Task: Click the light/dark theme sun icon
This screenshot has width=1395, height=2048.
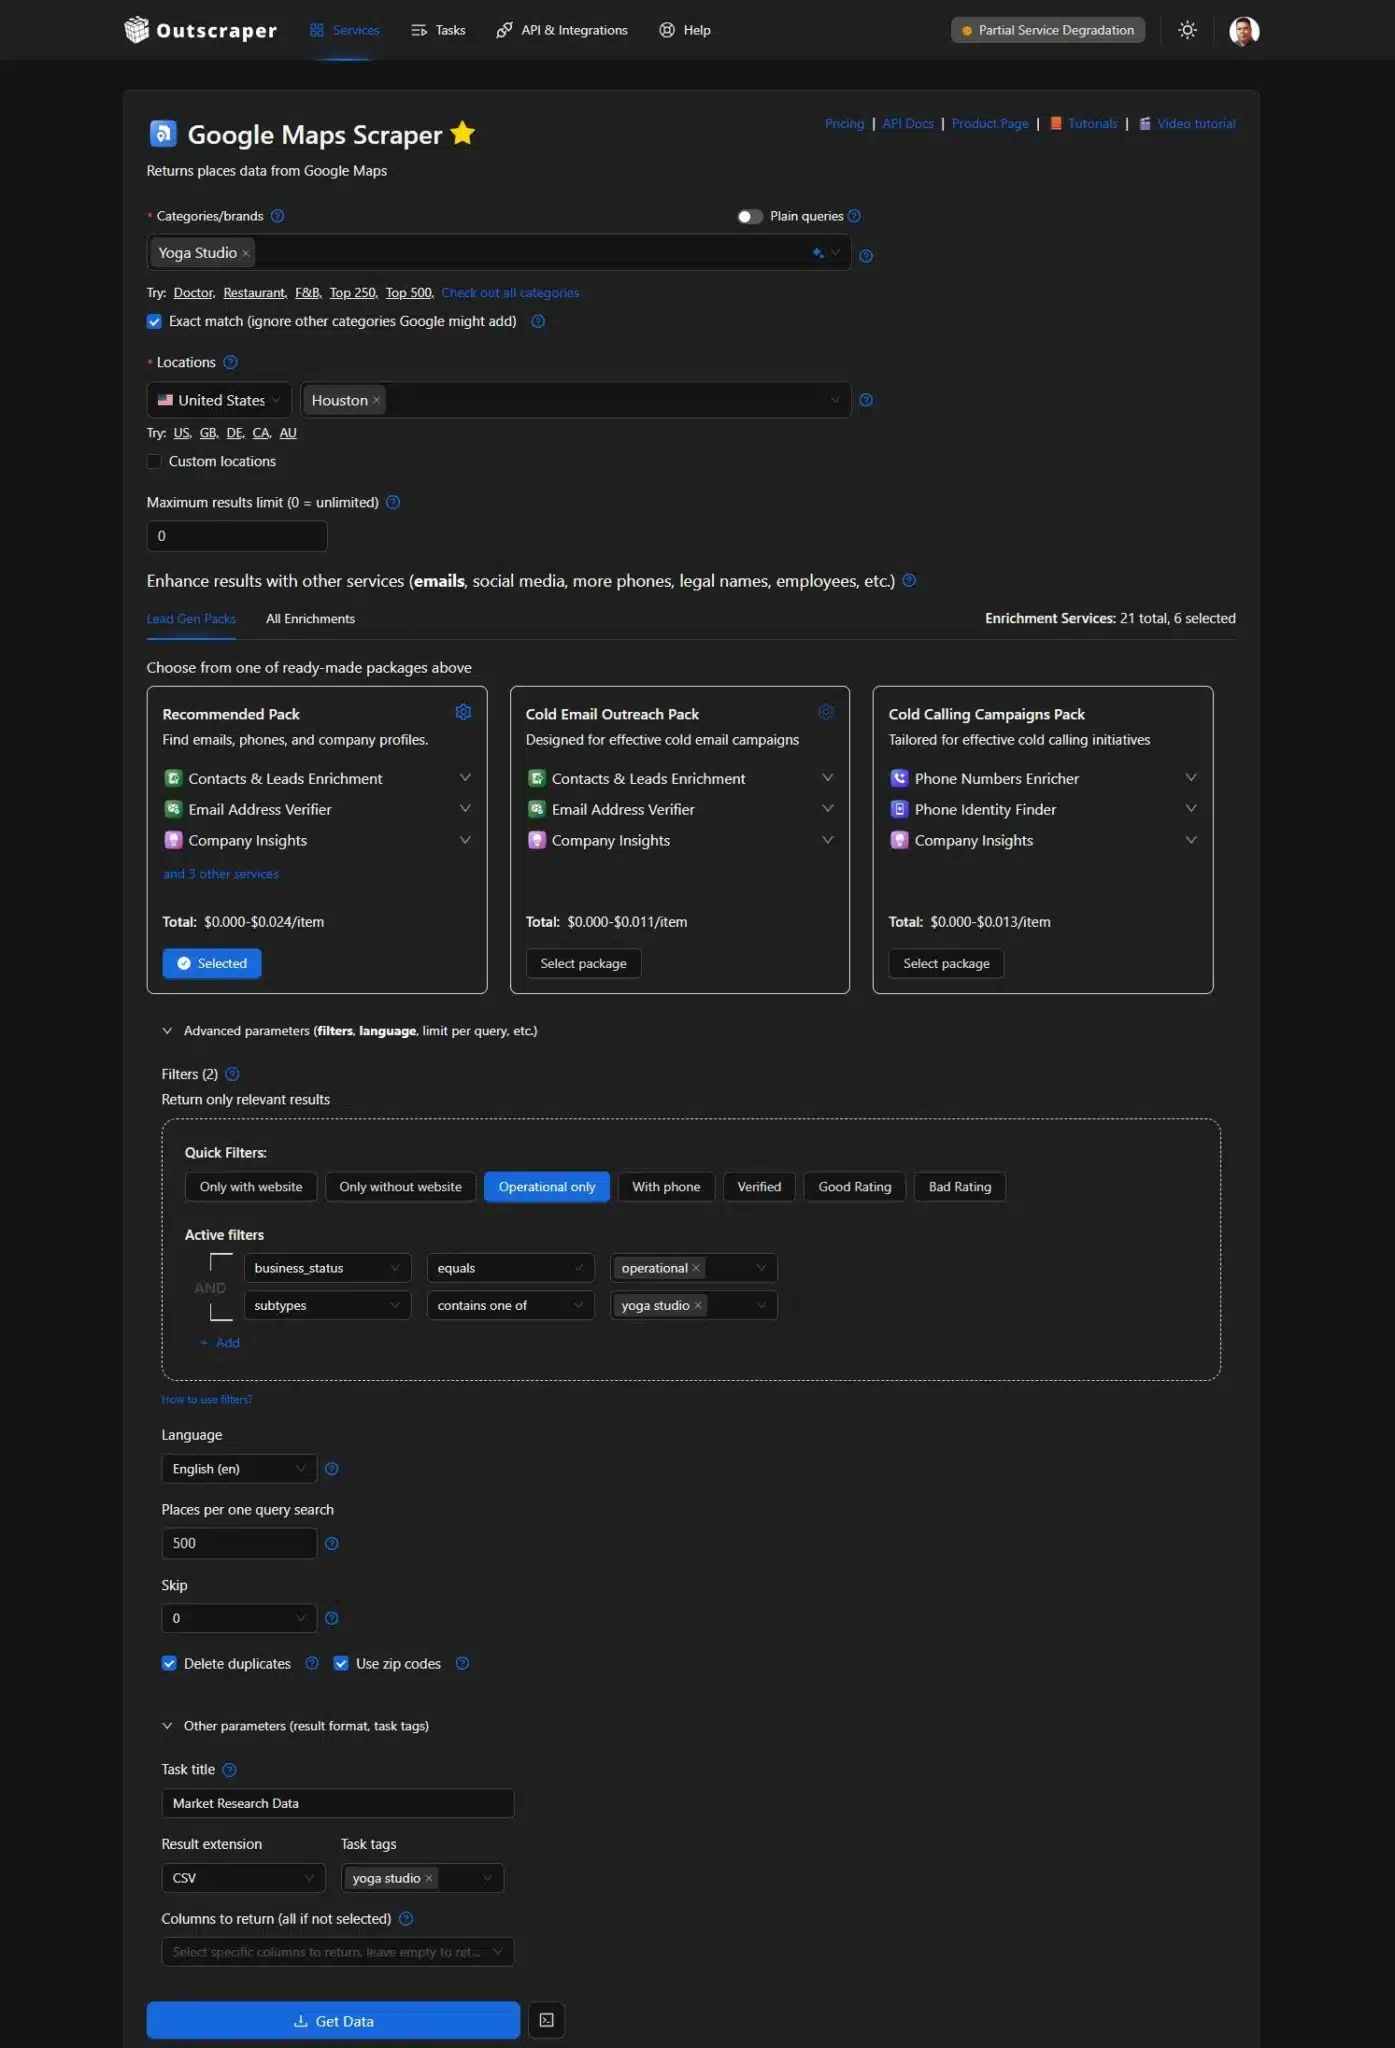Action: [1187, 30]
